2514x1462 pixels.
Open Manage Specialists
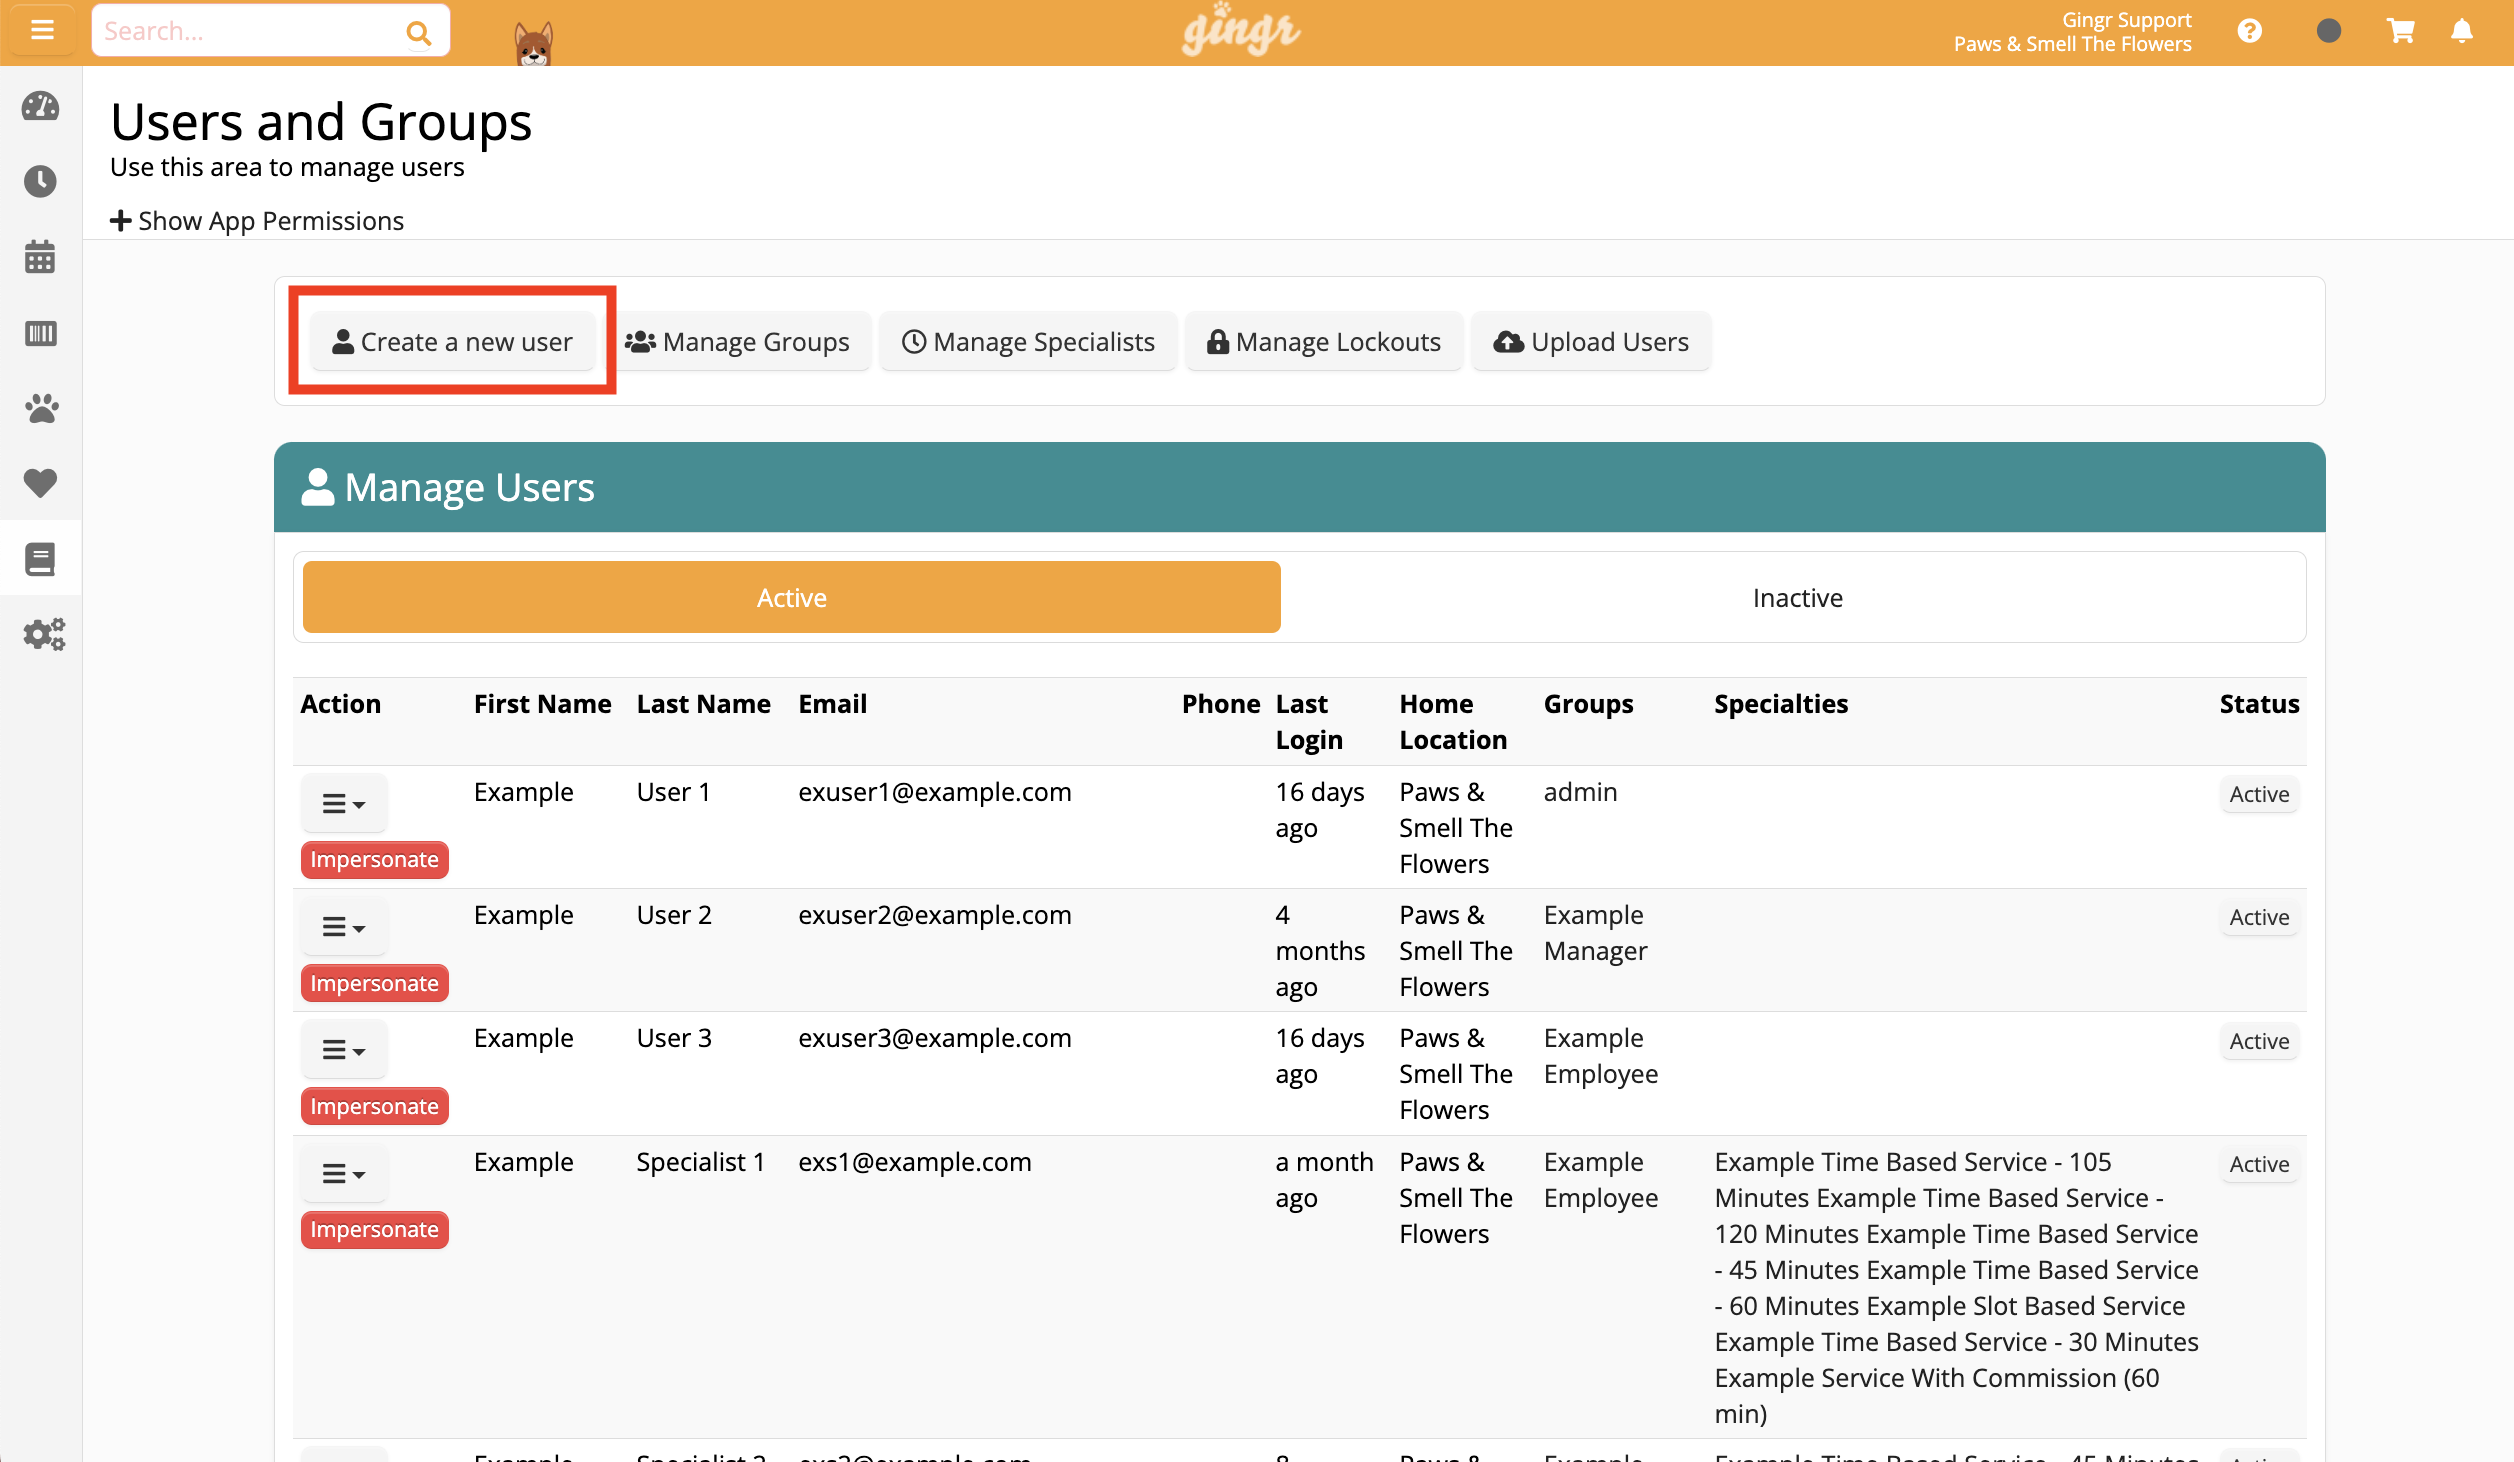[x=1028, y=341]
